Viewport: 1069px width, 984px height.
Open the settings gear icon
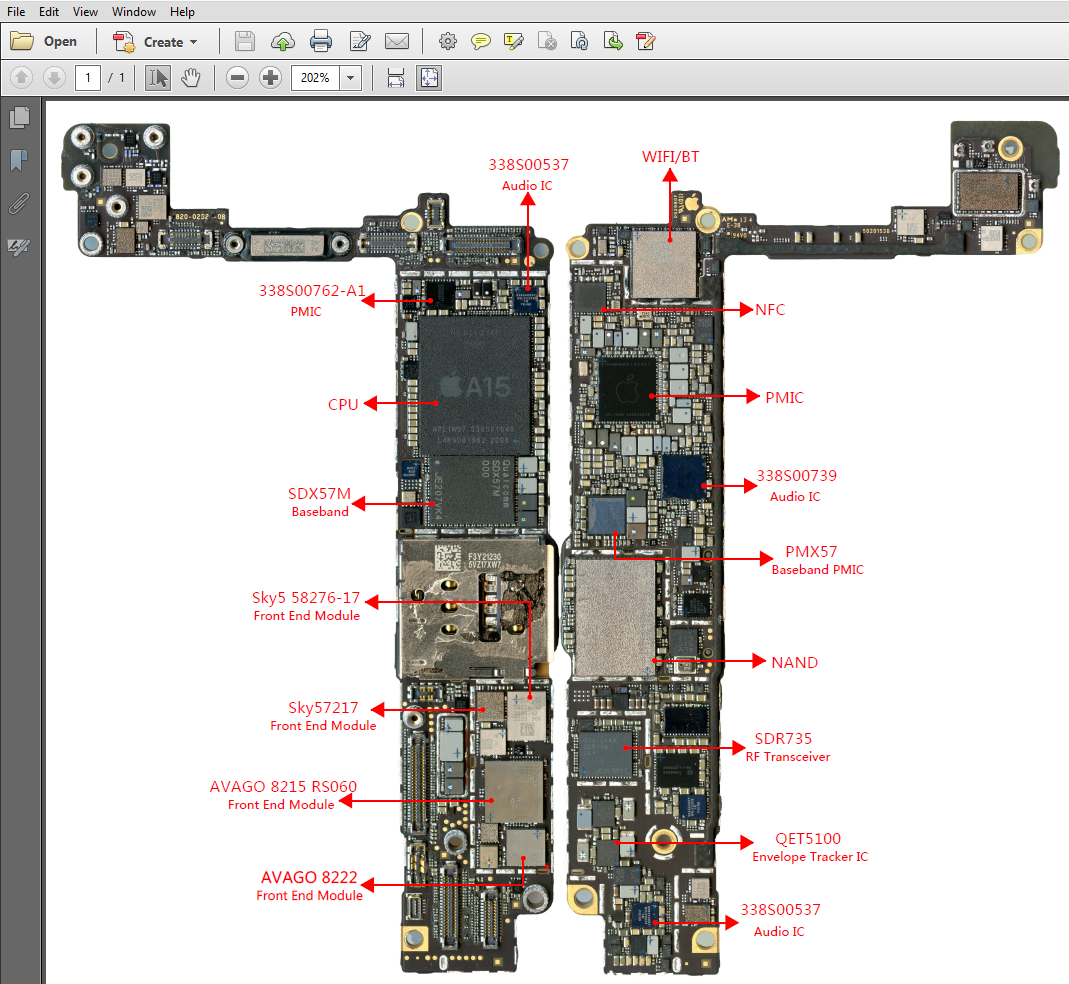click(x=448, y=42)
